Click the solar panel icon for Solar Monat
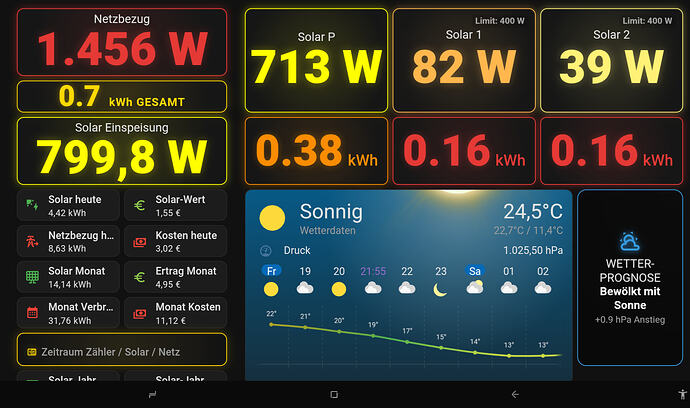Screen dimensions: 690x408 tap(32, 277)
